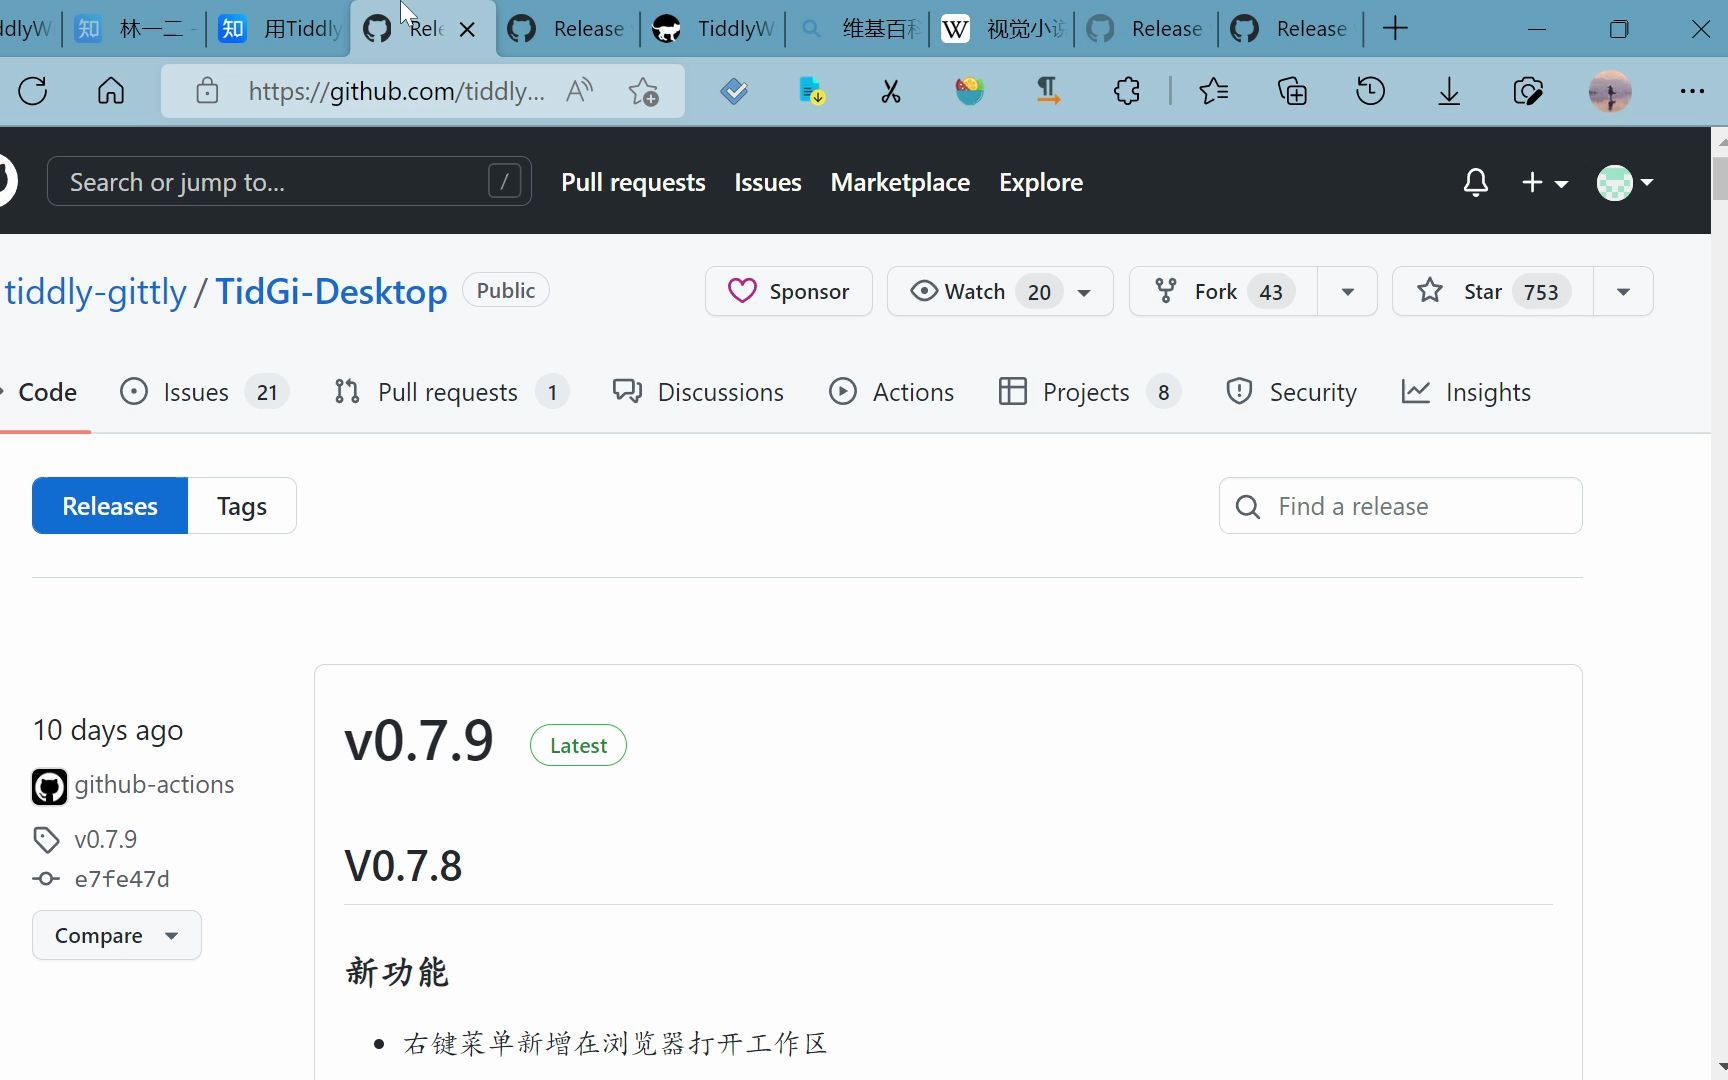Switch to the 维基百科 search tab
This screenshot has height=1080, width=1728.
858,29
